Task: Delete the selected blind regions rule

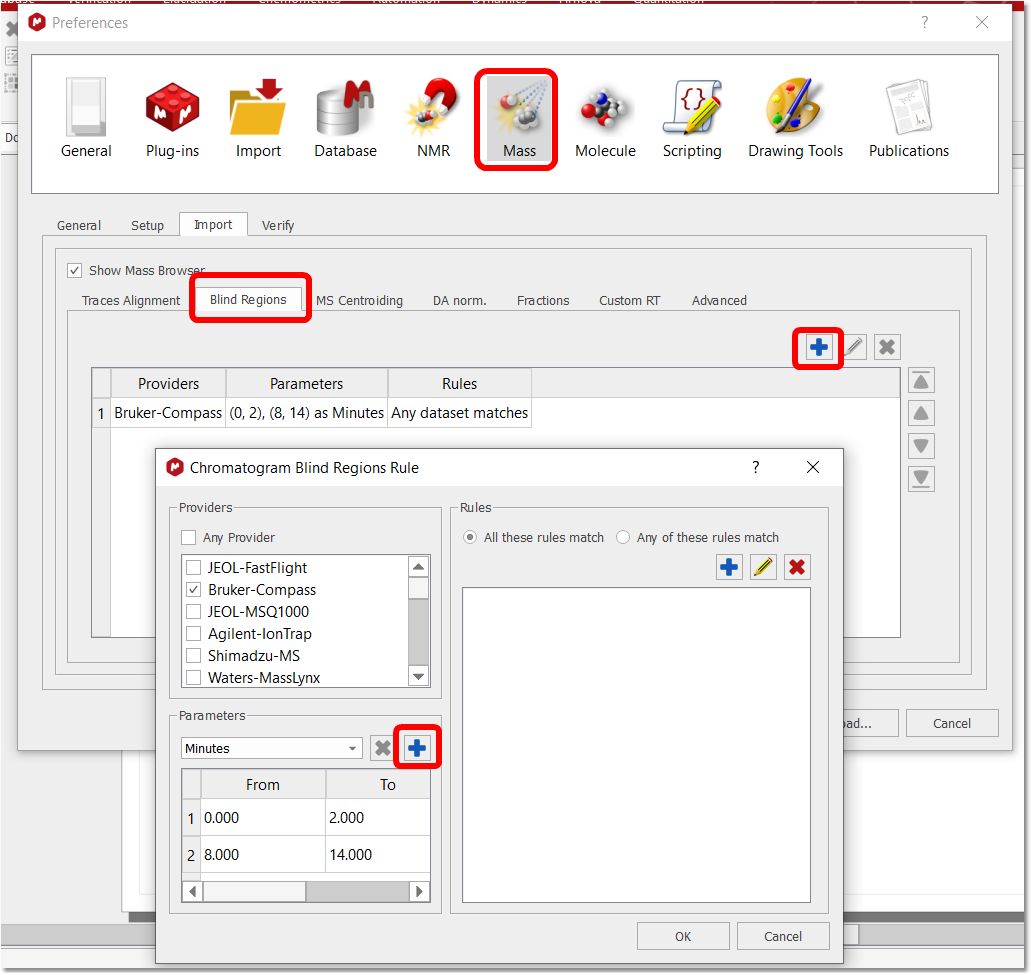Action: [x=887, y=347]
